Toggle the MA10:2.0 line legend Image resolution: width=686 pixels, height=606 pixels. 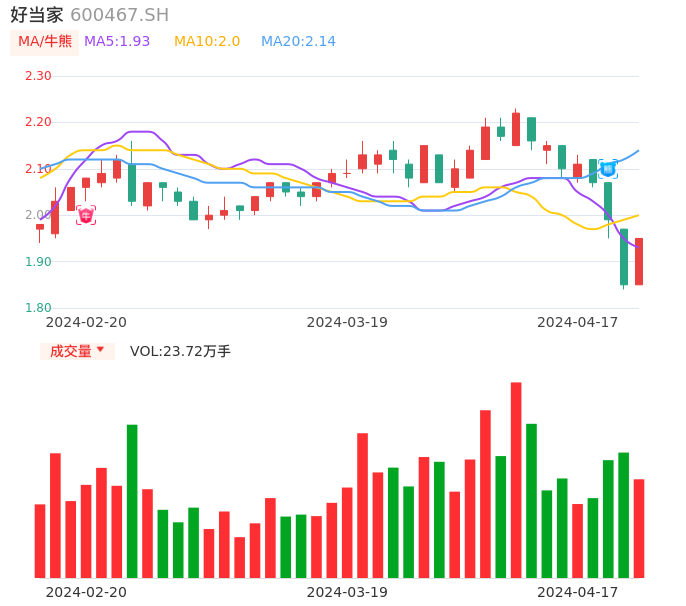coord(207,41)
